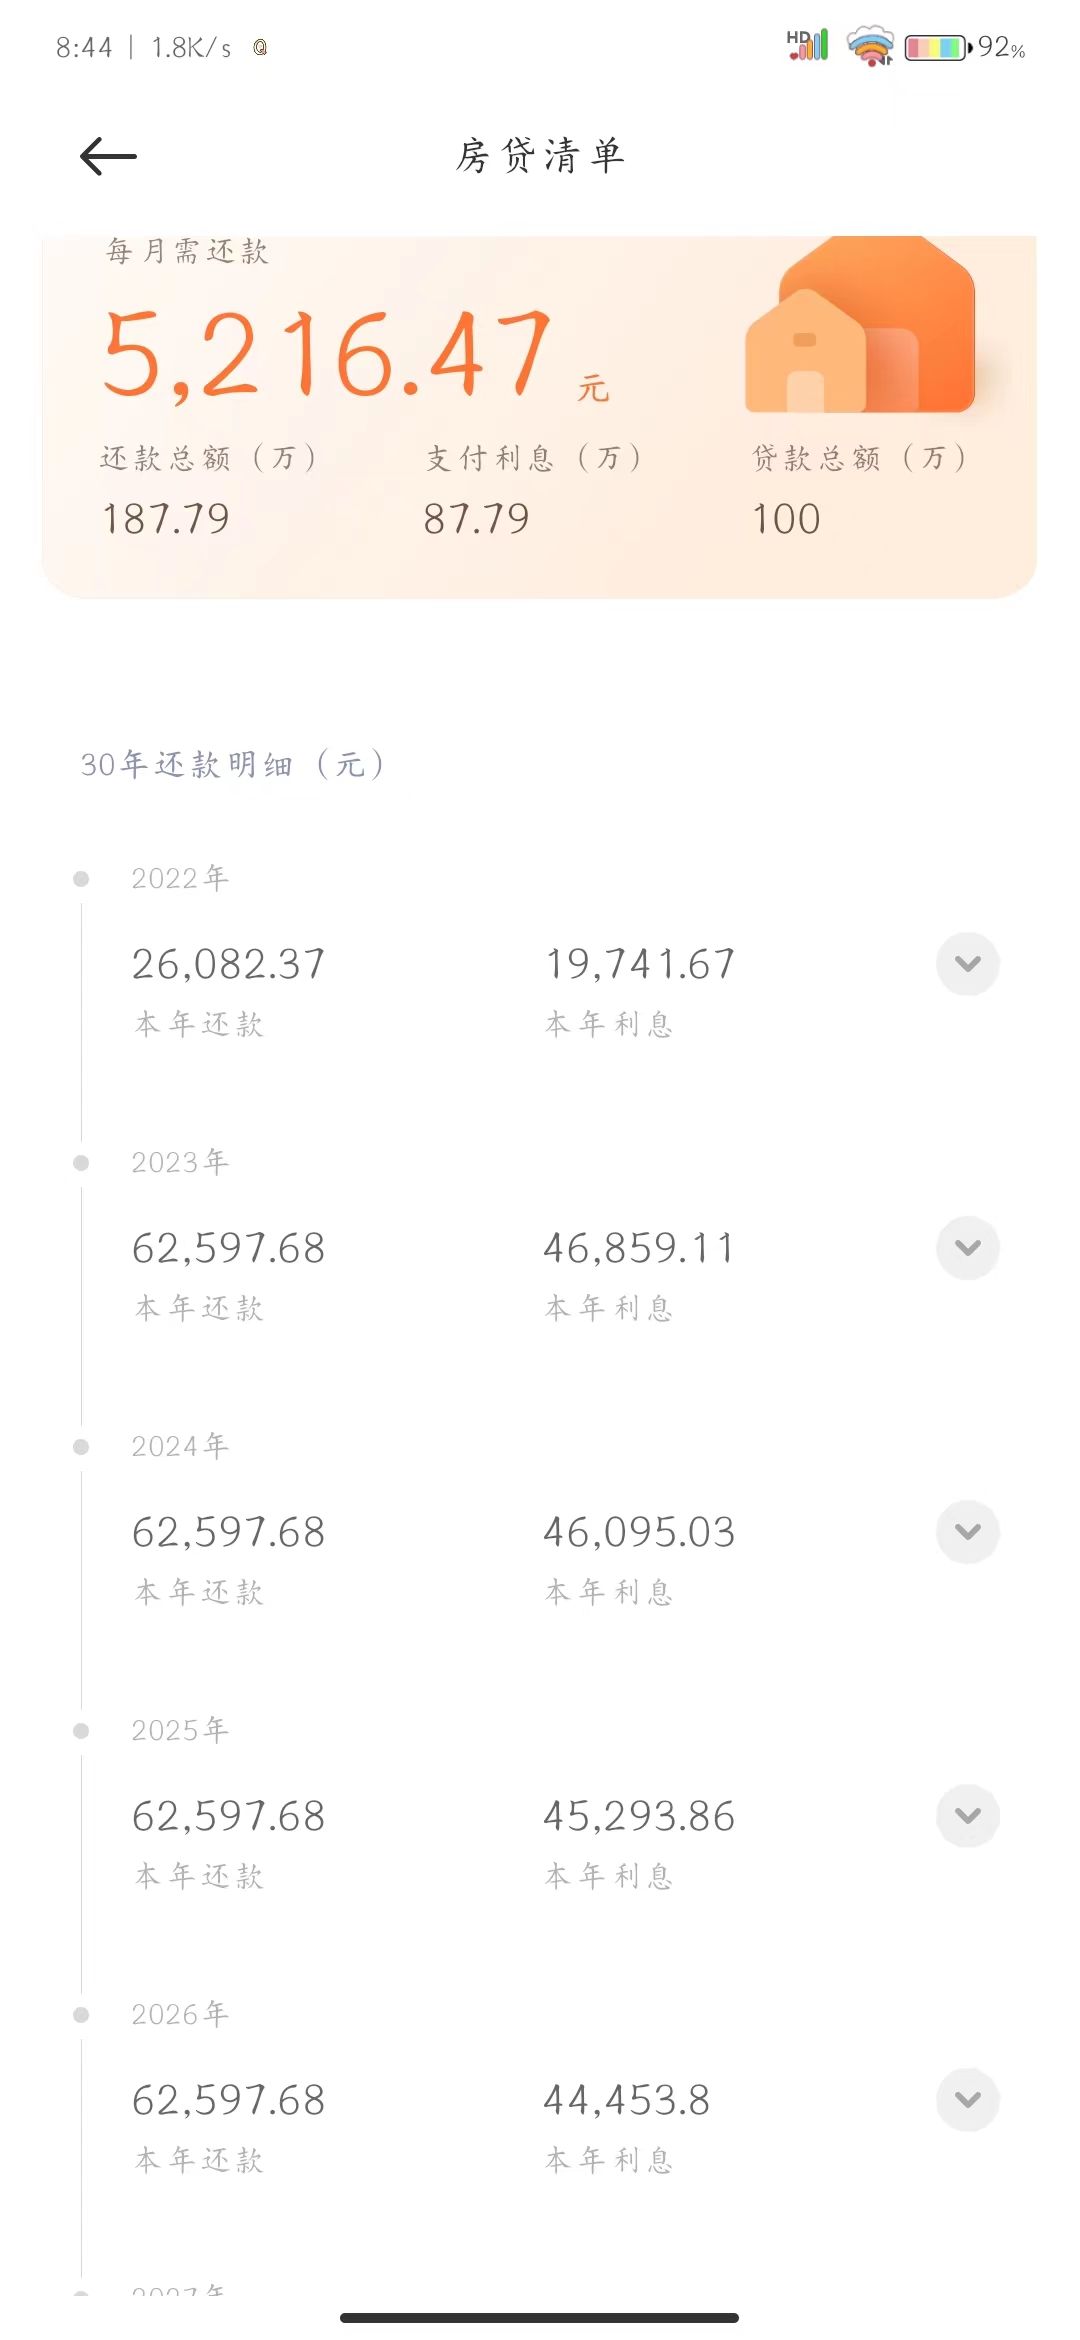Tap the orange house illustration
The height and width of the screenshot is (2340, 1080).
(x=860, y=326)
